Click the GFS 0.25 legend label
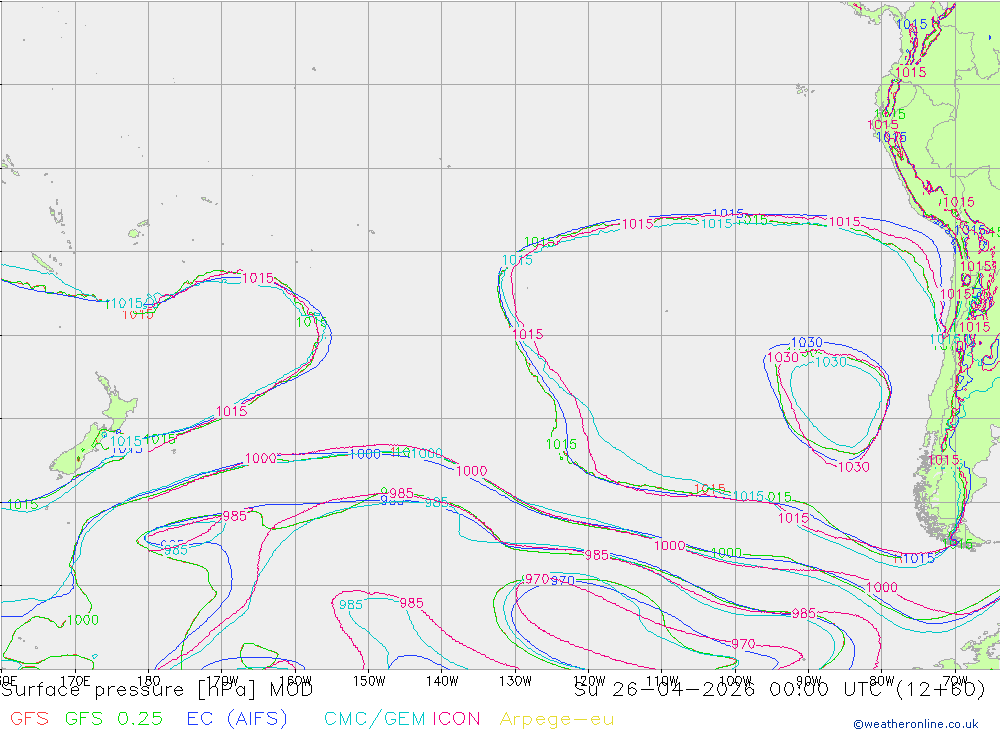Image resolution: width=1000 pixels, height=733 pixels. 114,719
